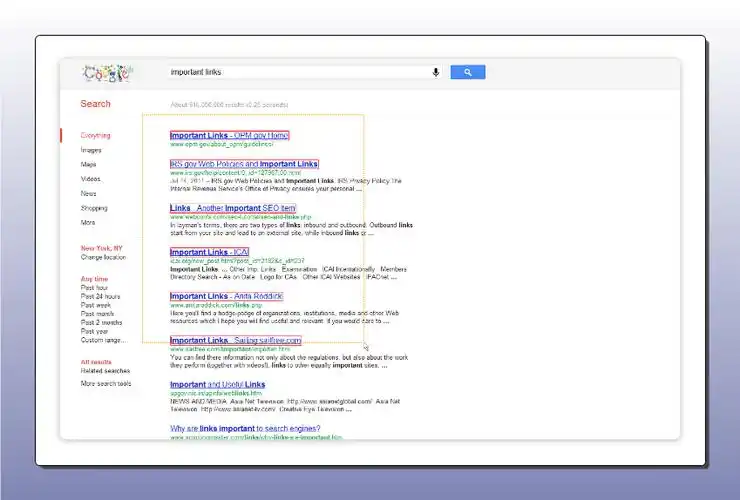Open Important Links - OPM.gov Home result
Viewport: 740px width, 500px height.
coord(229,135)
